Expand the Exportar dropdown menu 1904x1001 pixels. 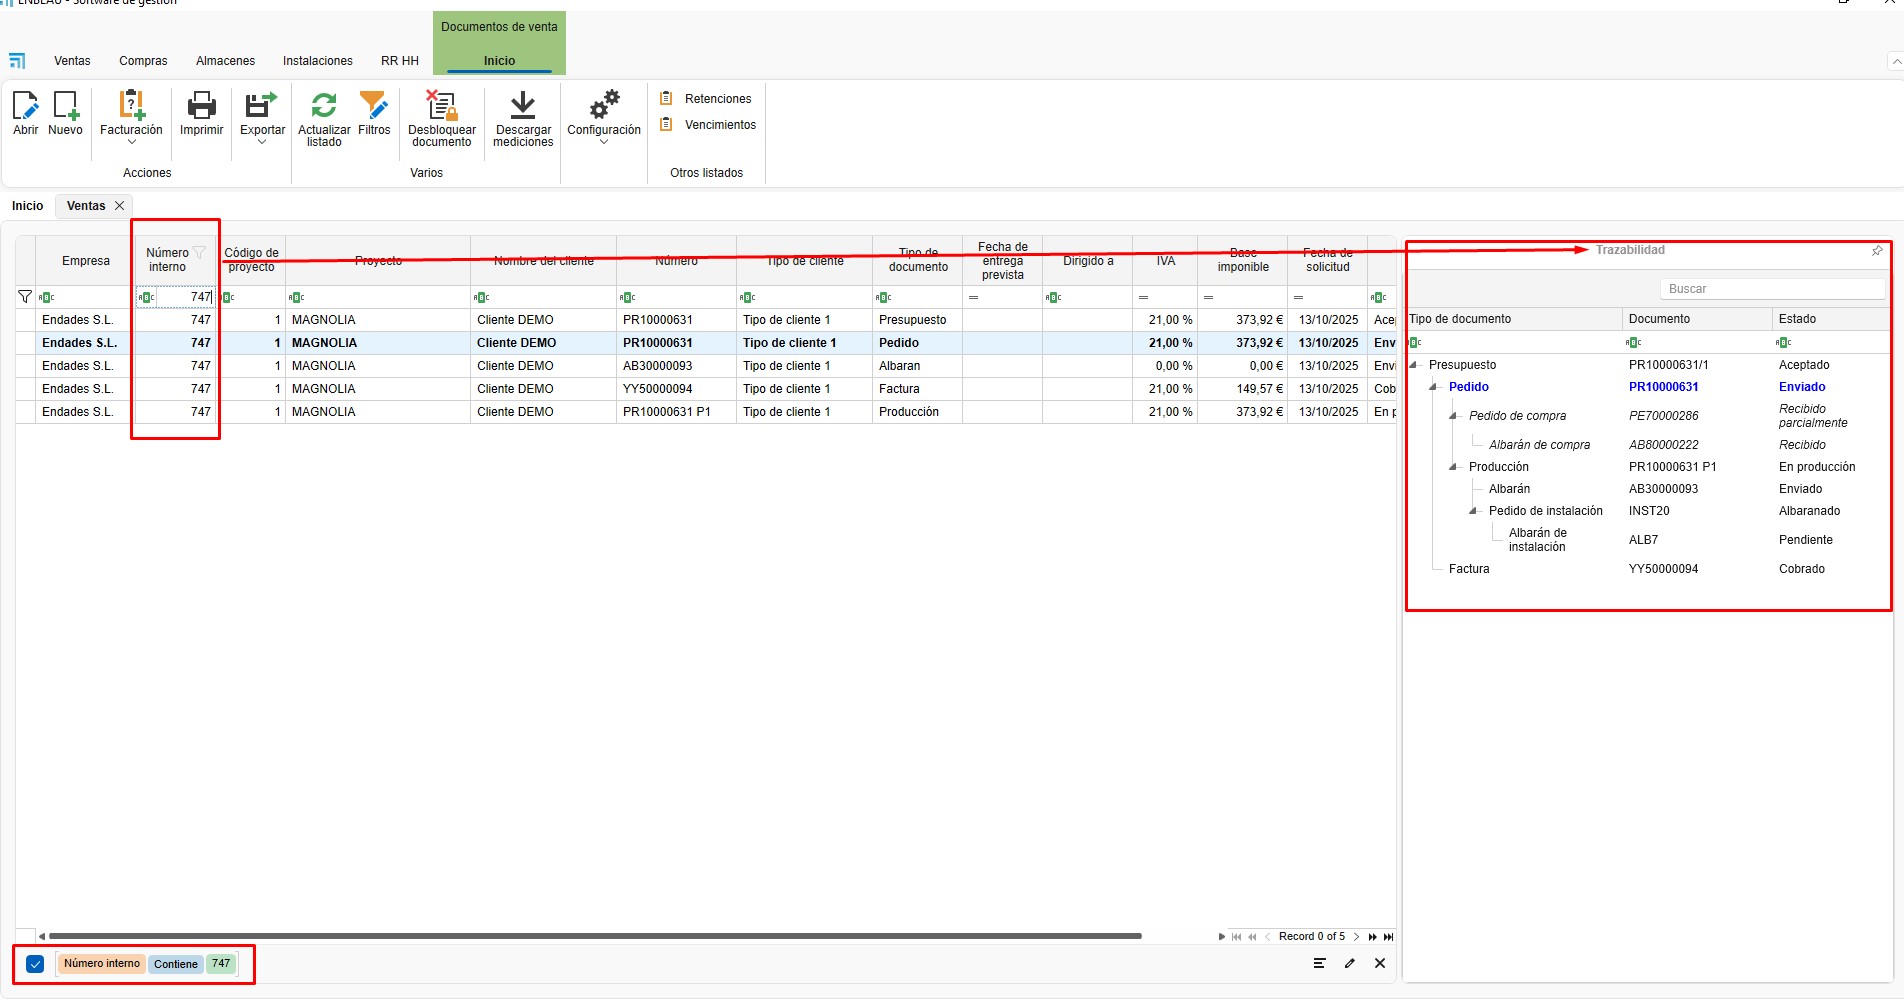coord(262,141)
